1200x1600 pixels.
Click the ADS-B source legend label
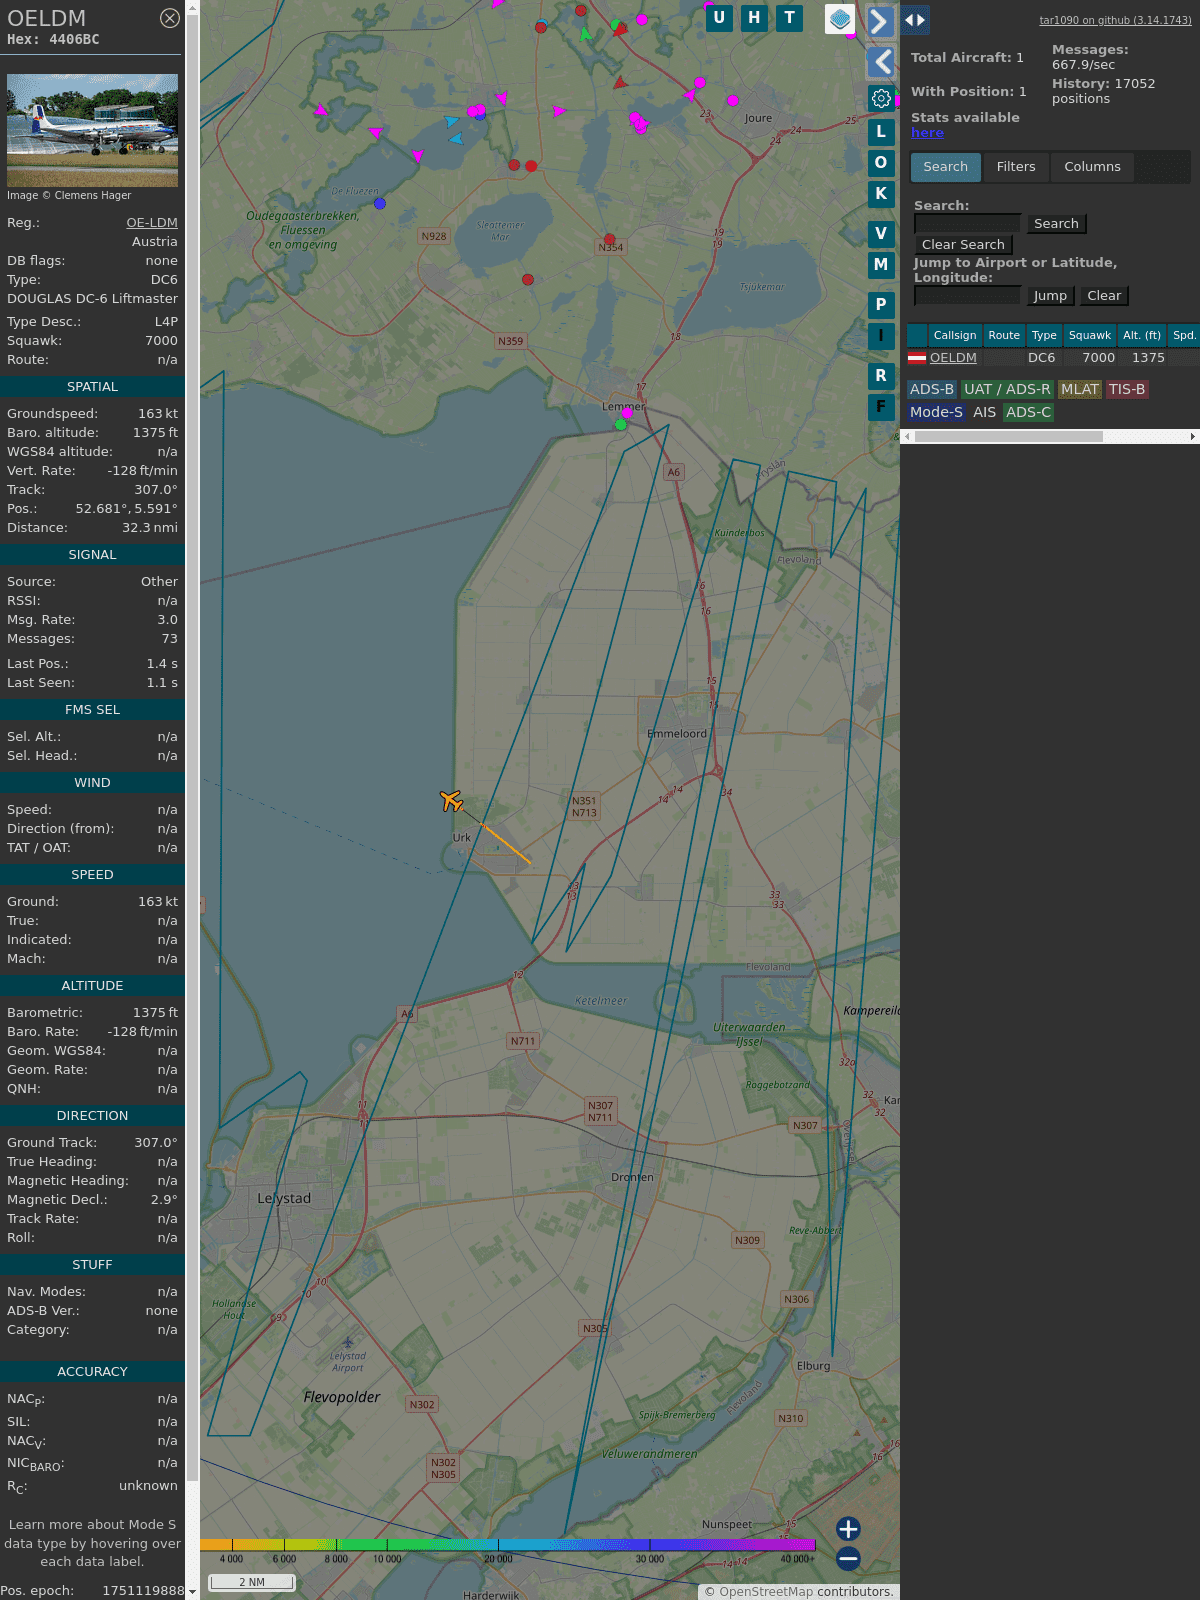pyautogui.click(x=932, y=390)
